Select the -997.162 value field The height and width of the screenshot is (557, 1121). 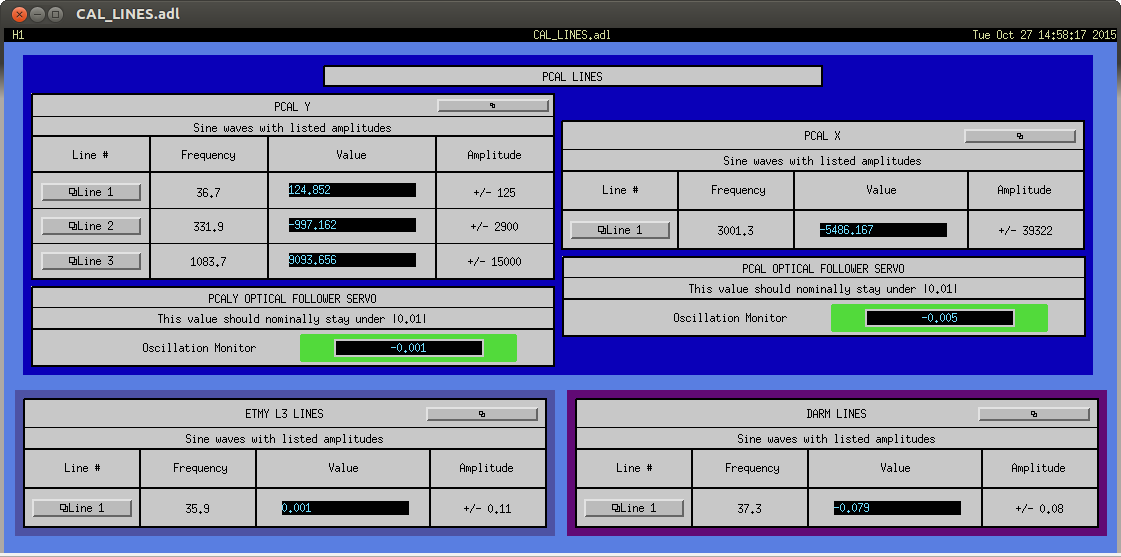click(352, 225)
